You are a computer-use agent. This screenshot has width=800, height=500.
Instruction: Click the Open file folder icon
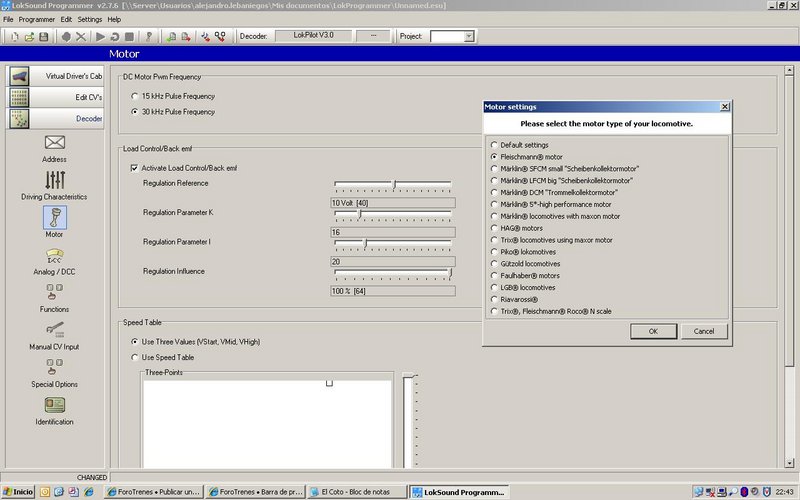coord(29,37)
